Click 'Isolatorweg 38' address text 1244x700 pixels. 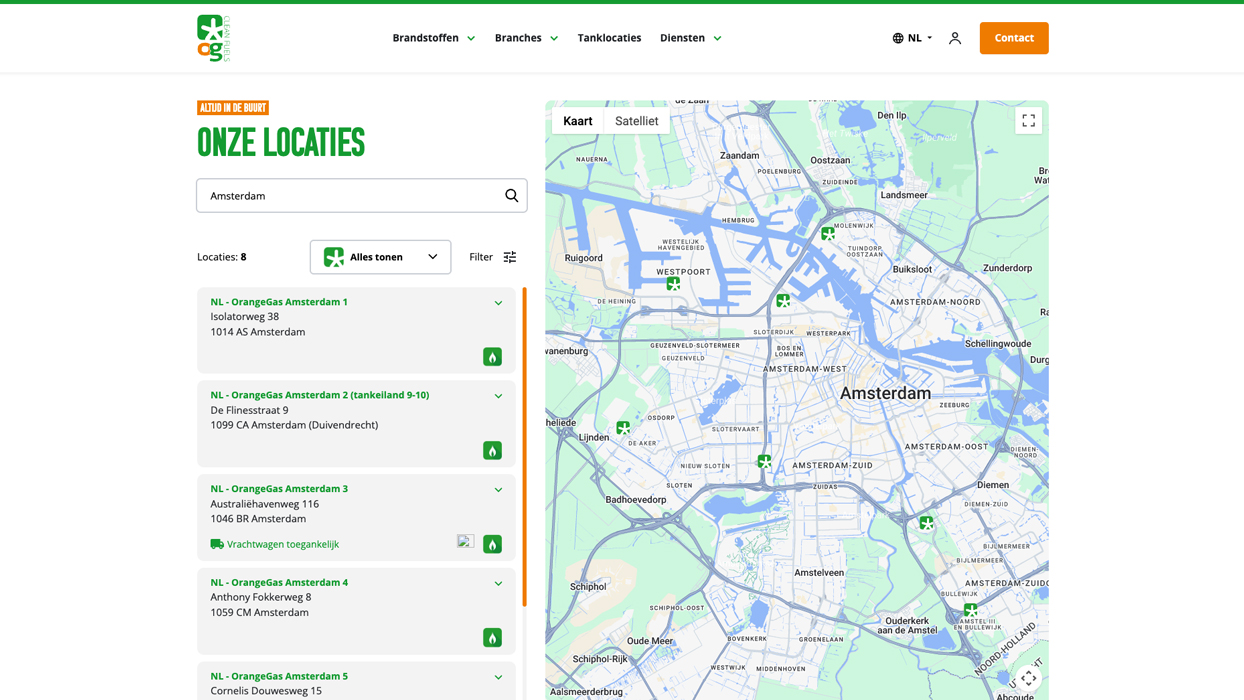tap(245, 317)
